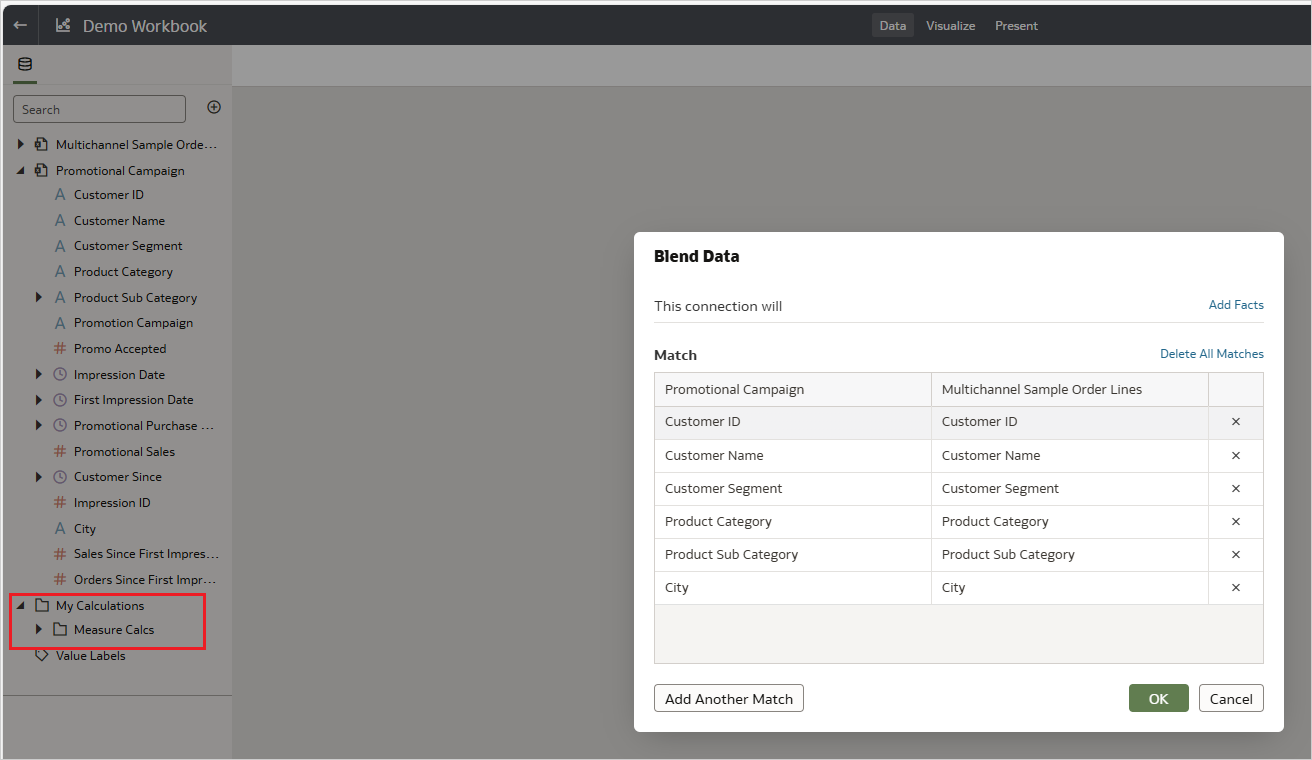This screenshot has height=760, width=1312.
Task: Click inside the Search field
Action: point(98,108)
